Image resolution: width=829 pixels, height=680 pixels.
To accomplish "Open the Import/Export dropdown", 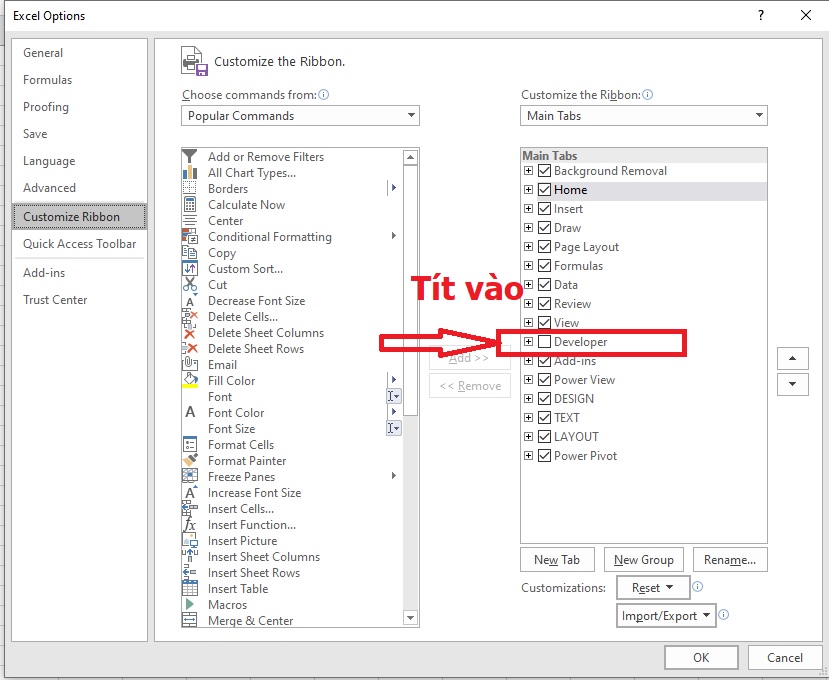I will (666, 615).
